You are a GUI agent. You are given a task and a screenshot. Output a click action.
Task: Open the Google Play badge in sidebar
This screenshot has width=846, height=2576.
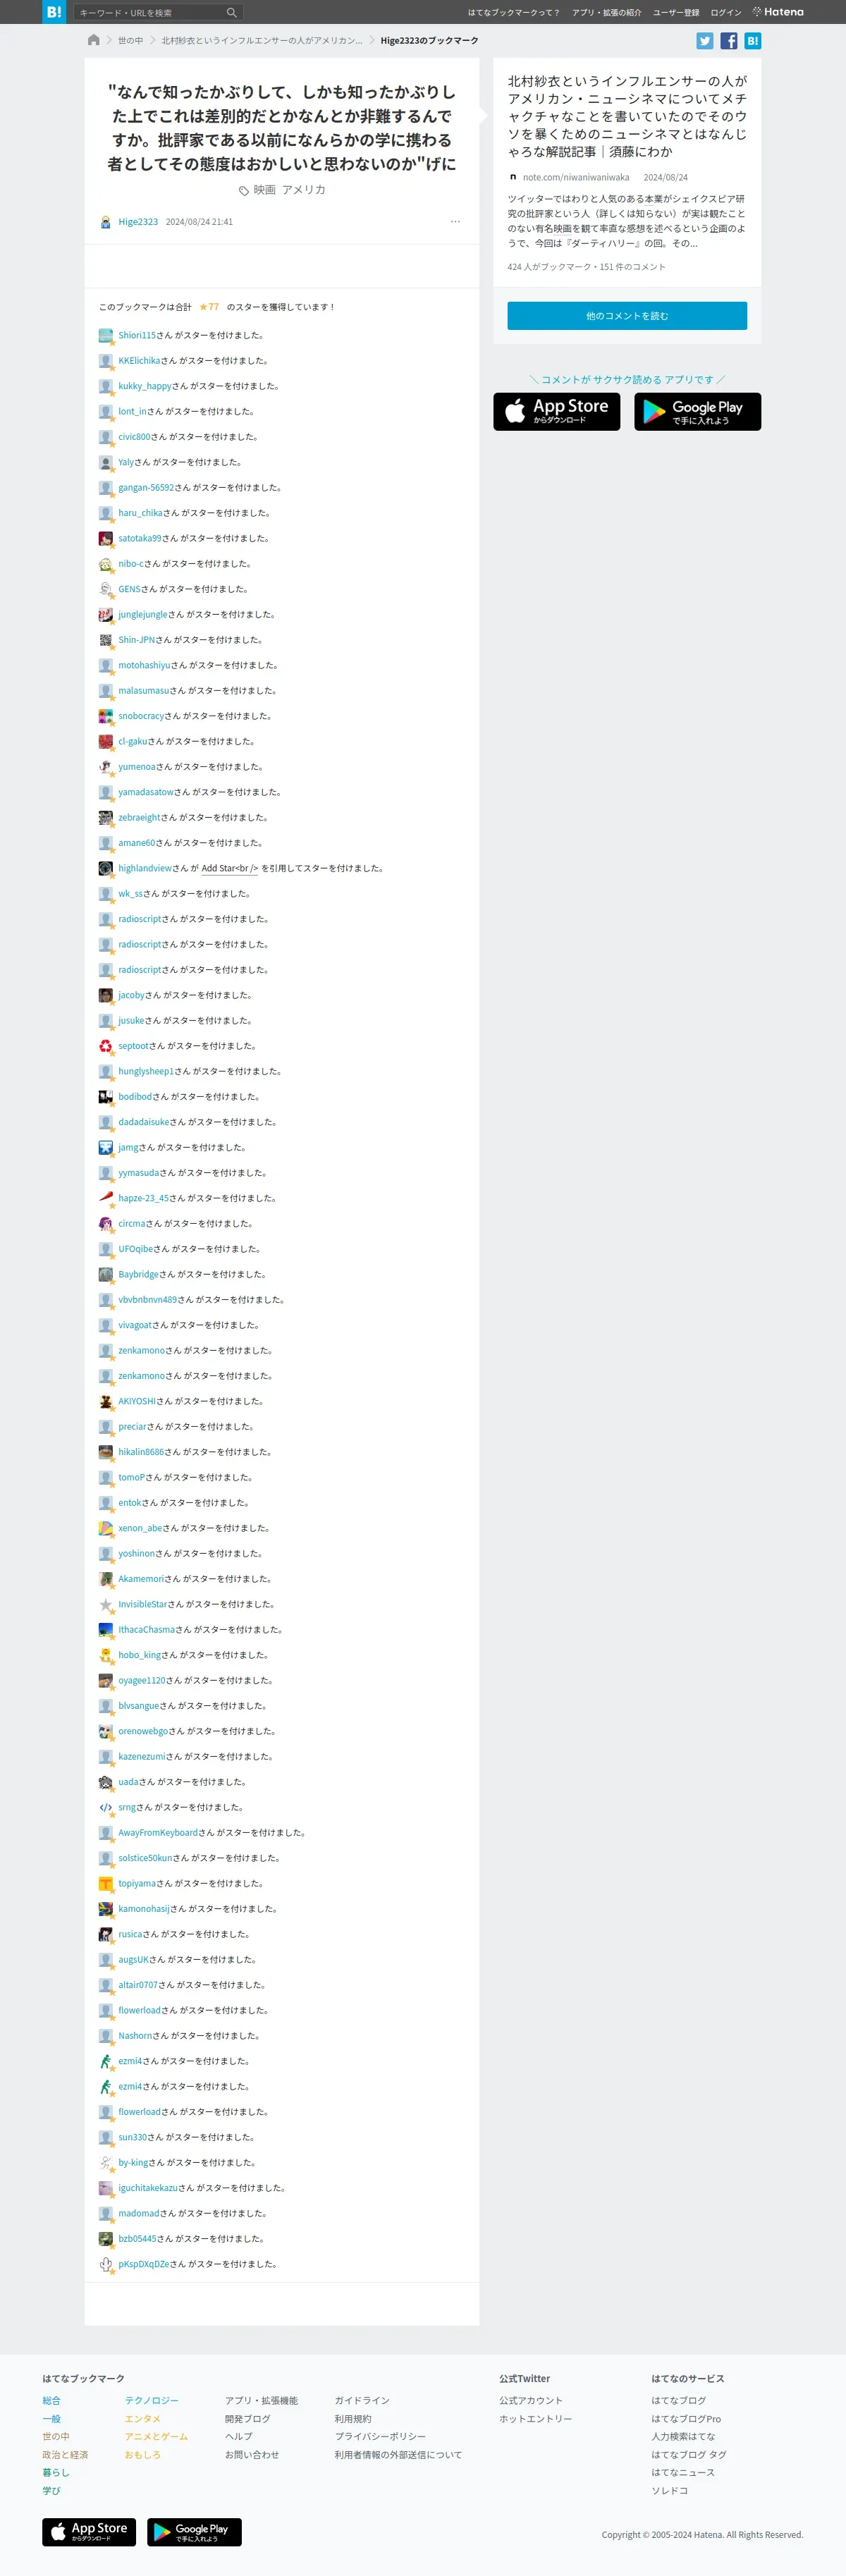[698, 412]
